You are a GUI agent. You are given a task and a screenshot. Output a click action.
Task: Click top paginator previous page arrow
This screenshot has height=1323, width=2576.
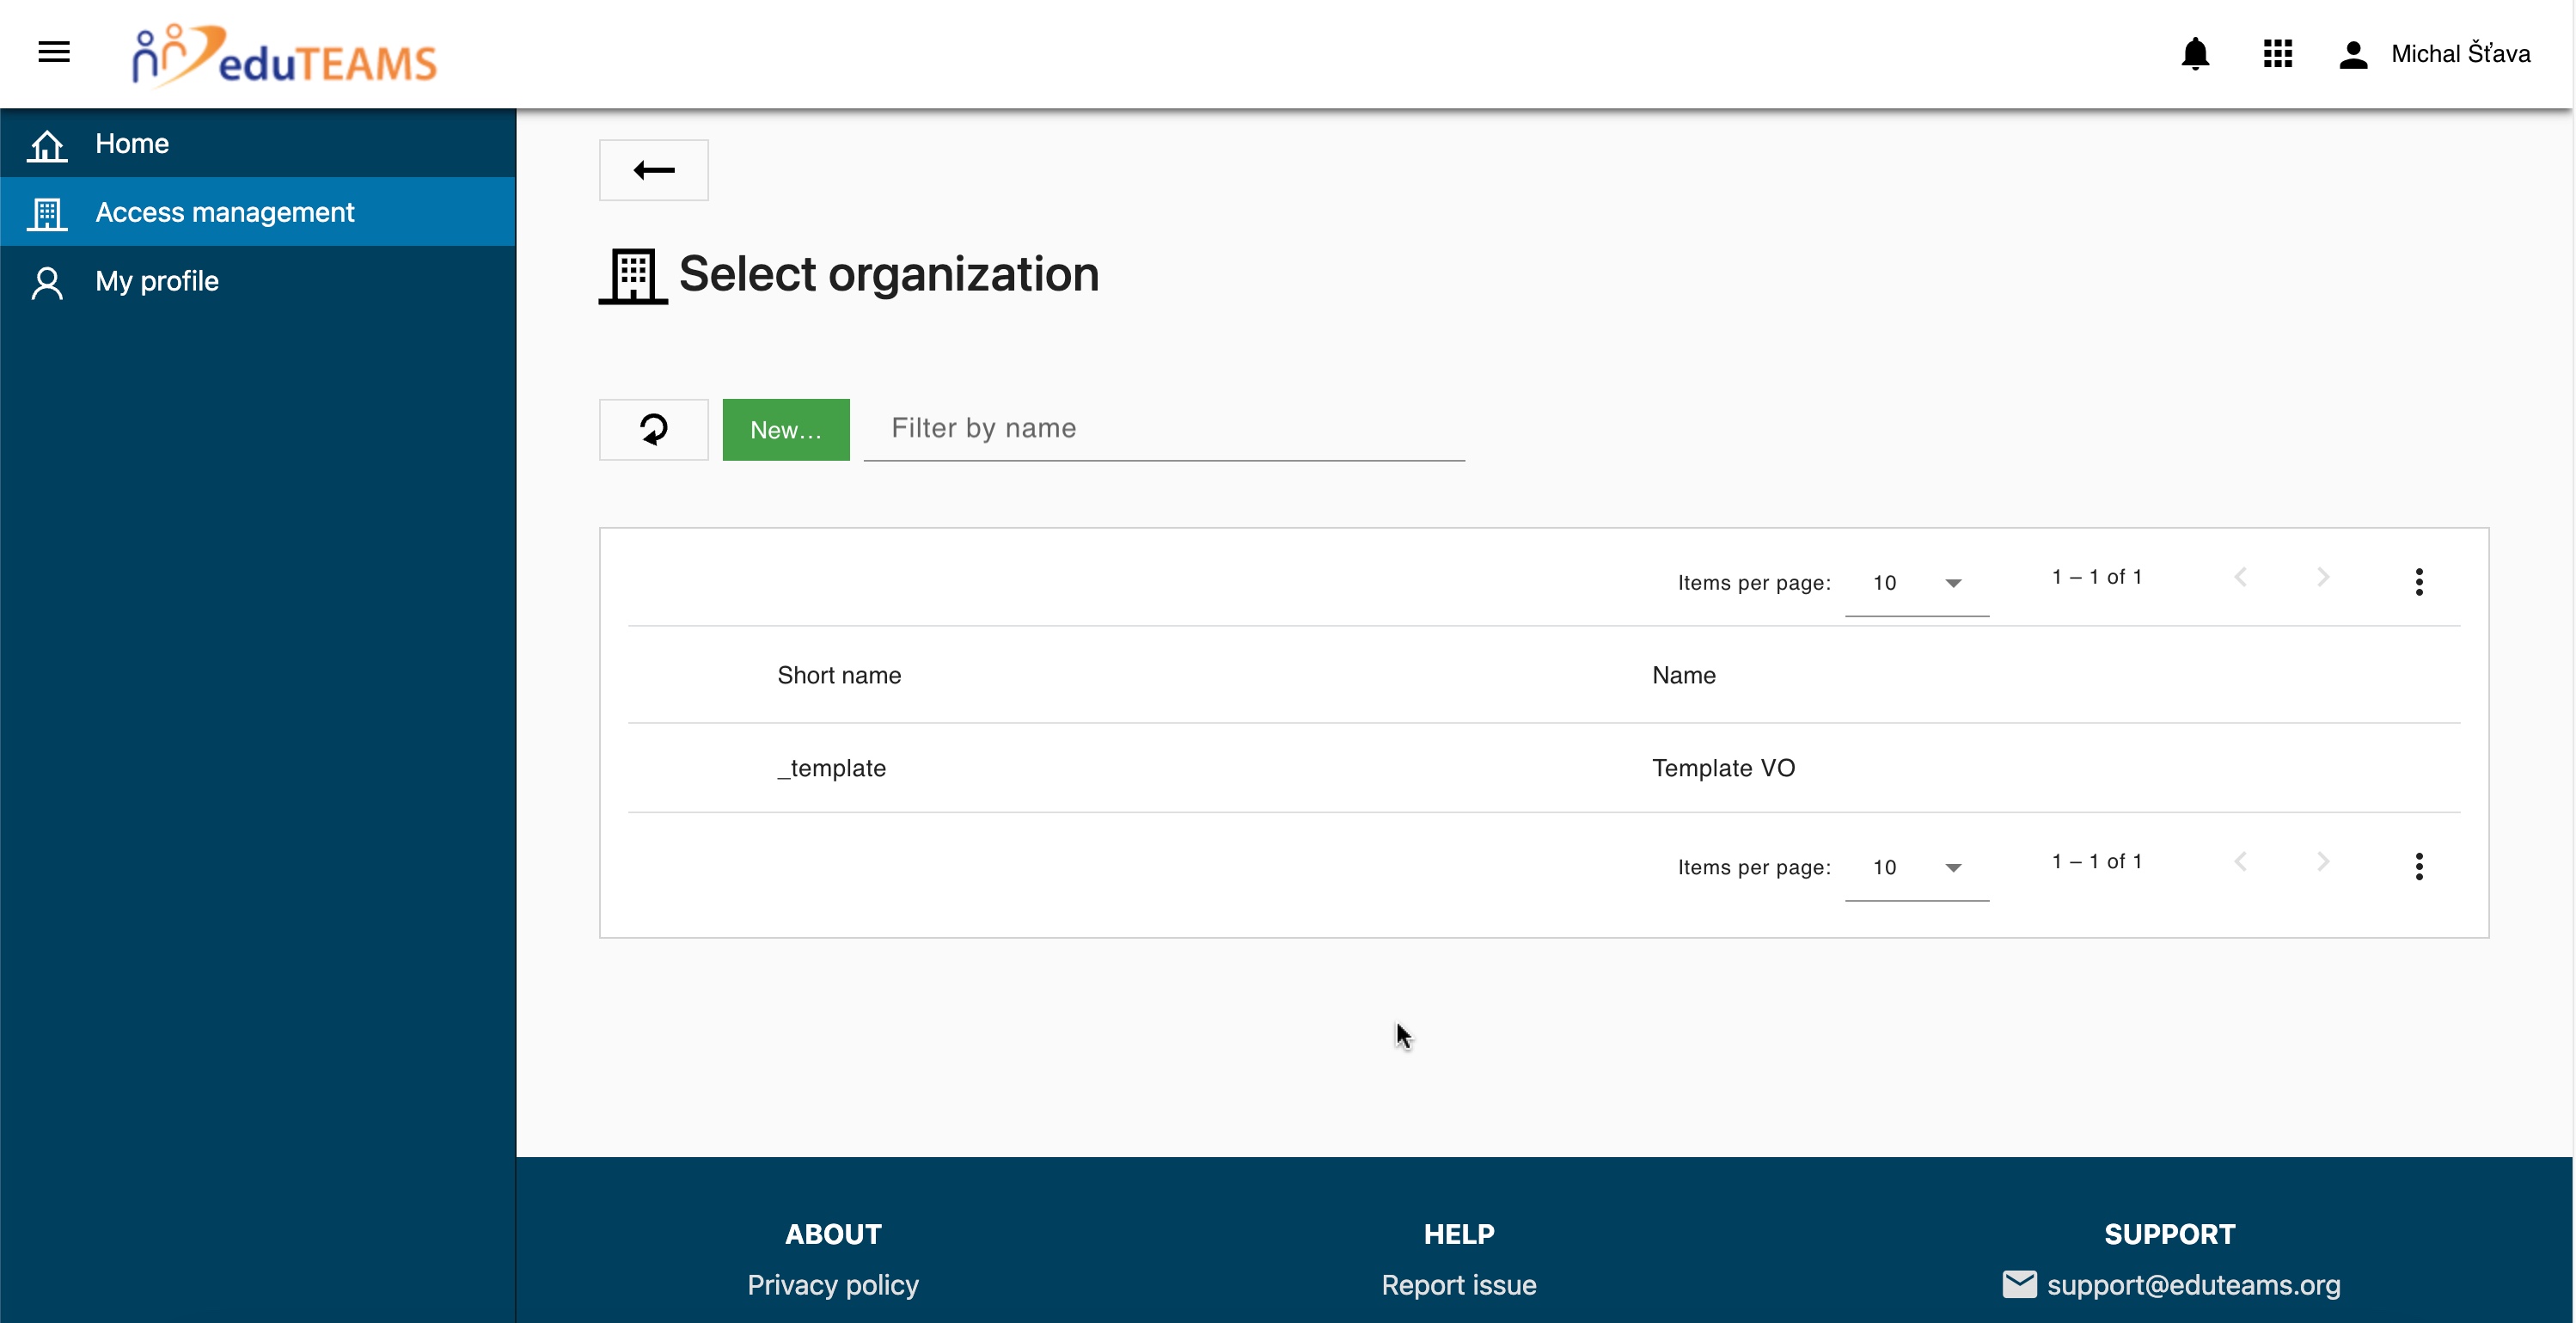pos(2241,577)
